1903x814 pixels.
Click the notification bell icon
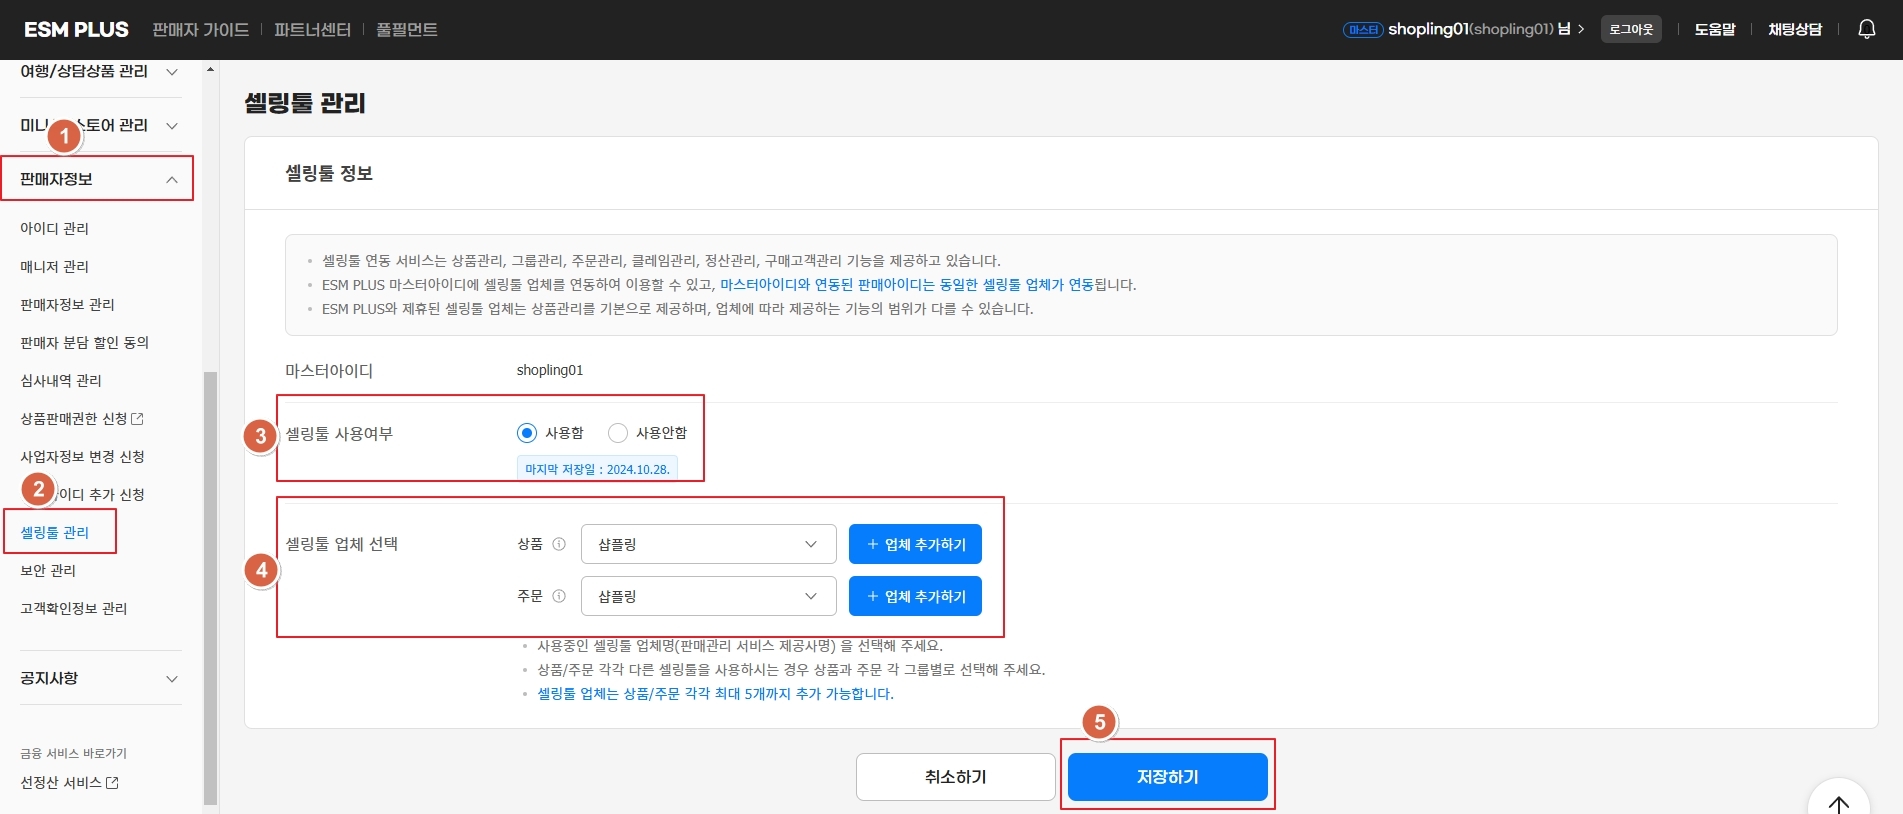pyautogui.click(x=1866, y=29)
